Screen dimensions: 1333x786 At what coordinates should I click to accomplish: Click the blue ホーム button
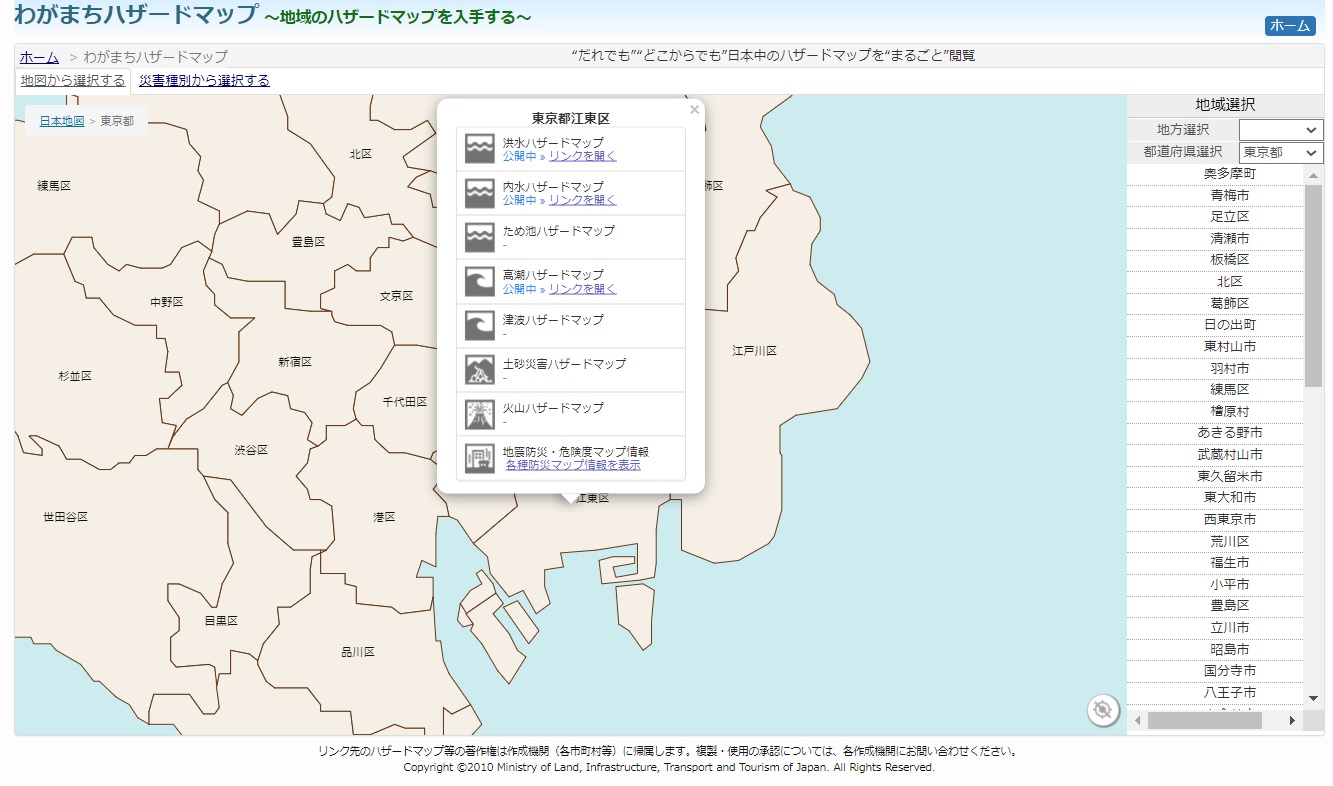(x=1289, y=26)
